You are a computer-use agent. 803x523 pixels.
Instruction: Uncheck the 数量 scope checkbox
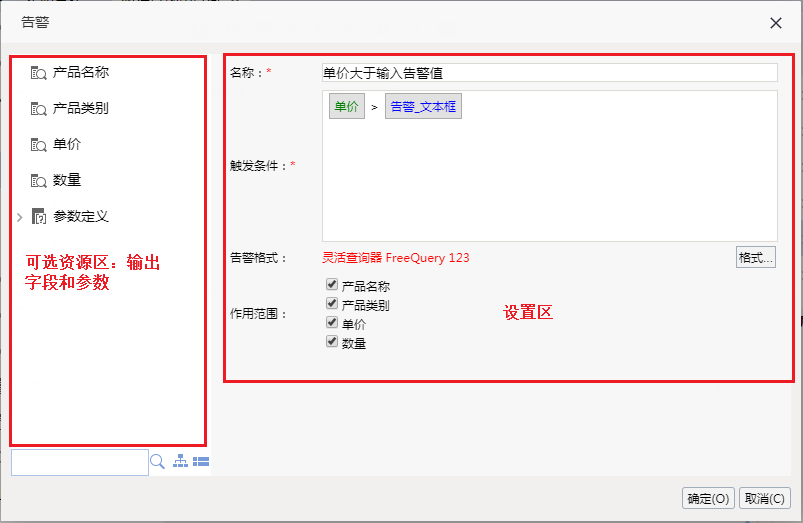[332, 341]
